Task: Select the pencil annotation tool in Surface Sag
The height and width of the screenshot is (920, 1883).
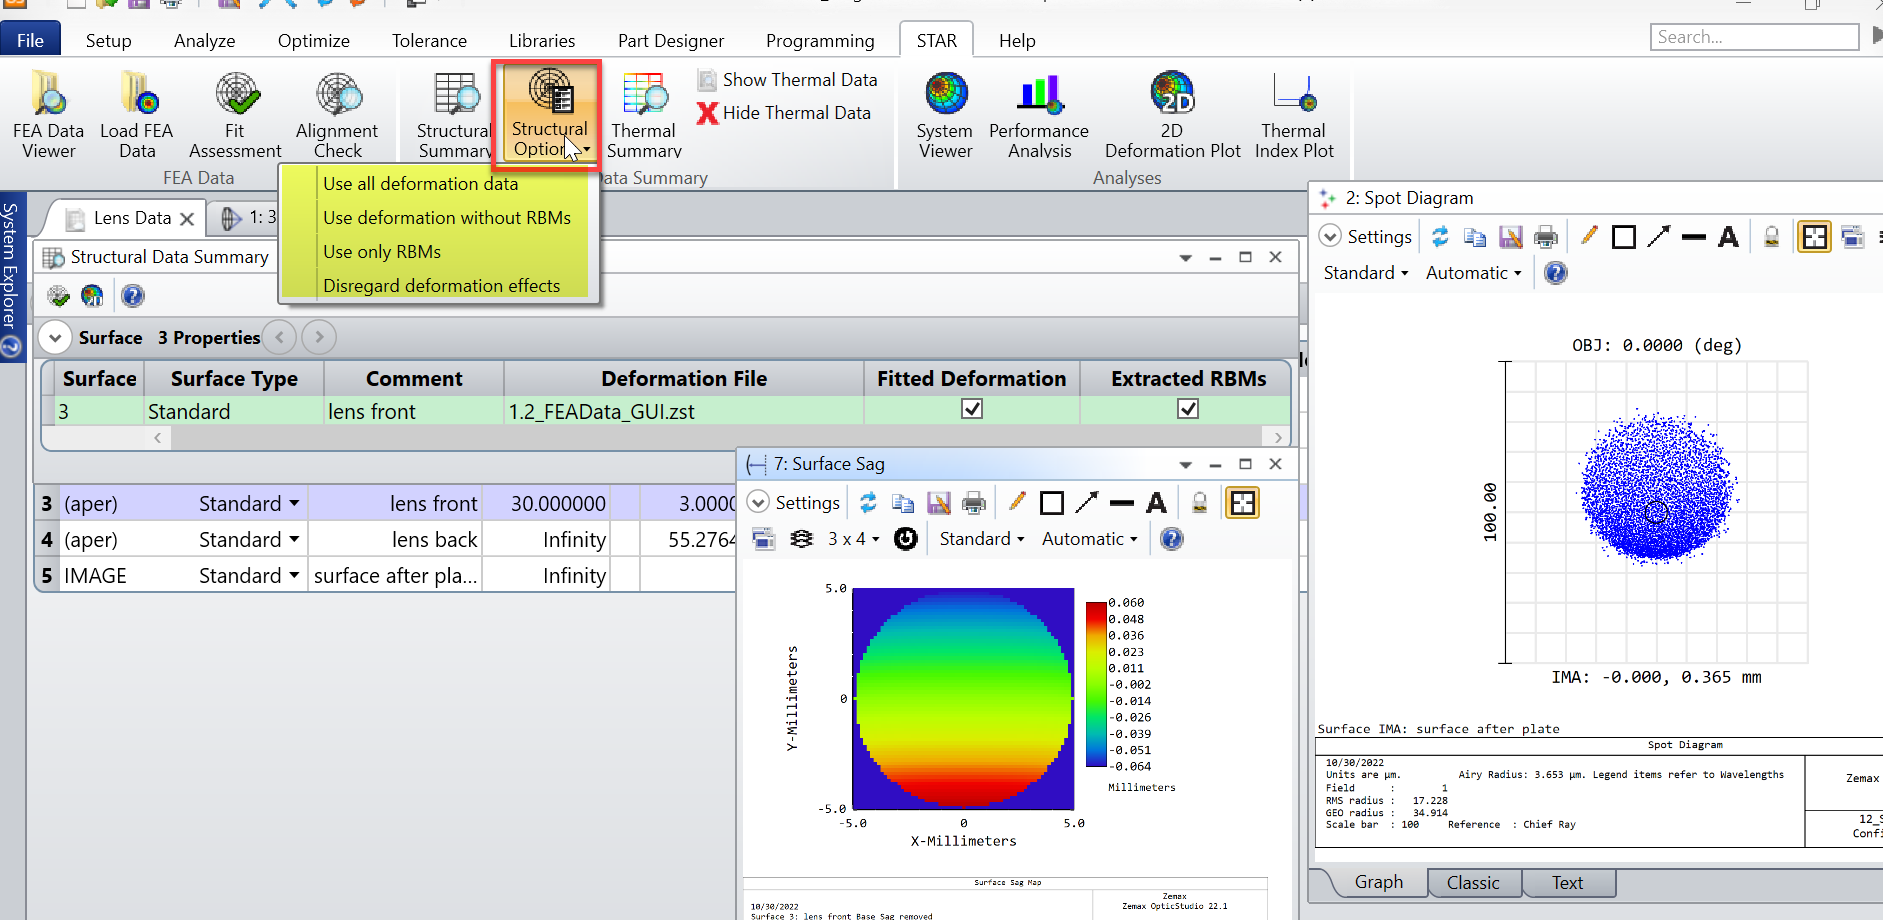Action: 1017,502
